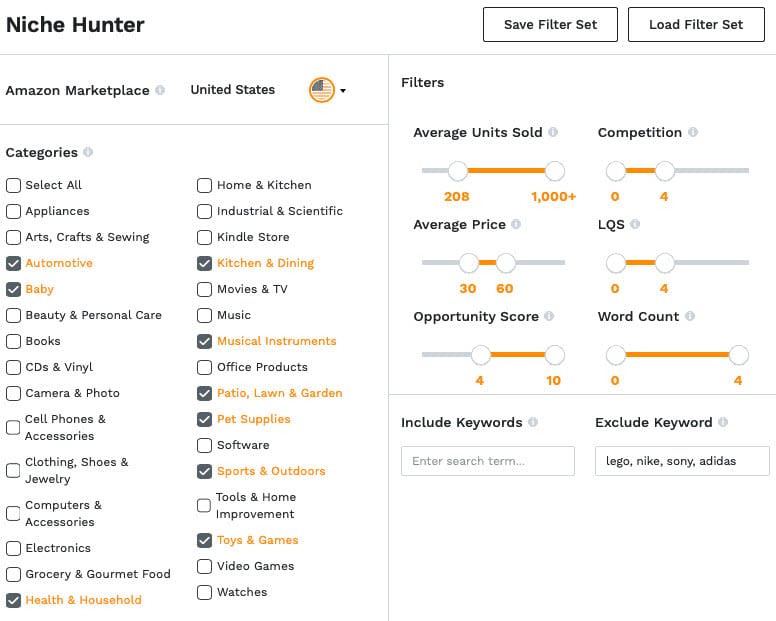This screenshot has height=621, width=776.
Task: Click info icon next to Average Units Sold
Action: (x=553, y=132)
